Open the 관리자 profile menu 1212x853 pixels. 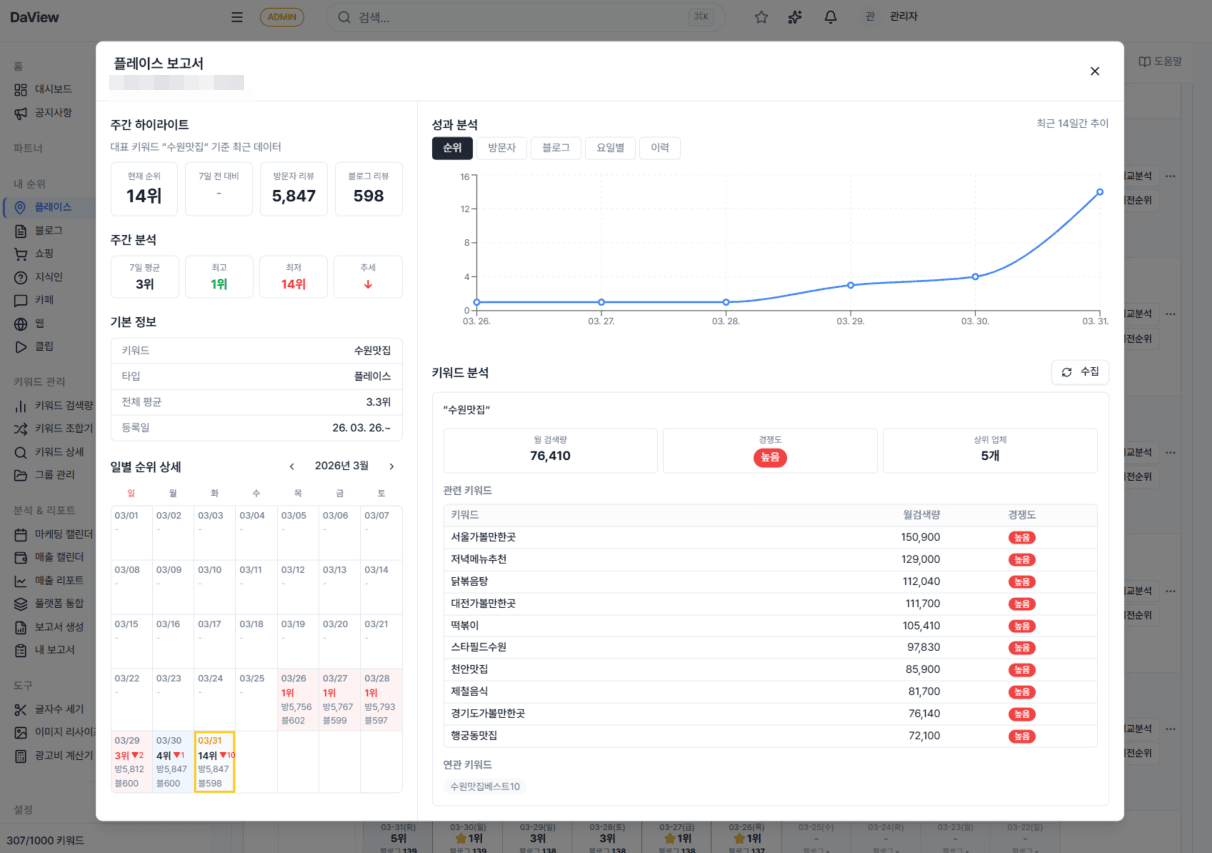pyautogui.click(x=890, y=16)
